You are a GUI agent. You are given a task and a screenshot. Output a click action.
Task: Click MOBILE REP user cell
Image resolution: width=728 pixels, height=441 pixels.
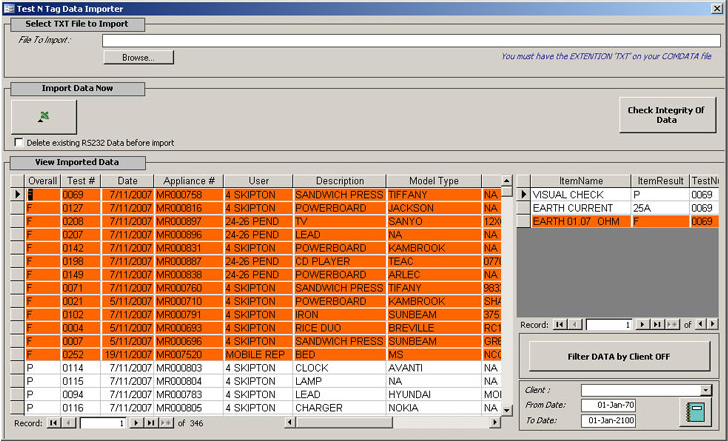(x=258, y=355)
